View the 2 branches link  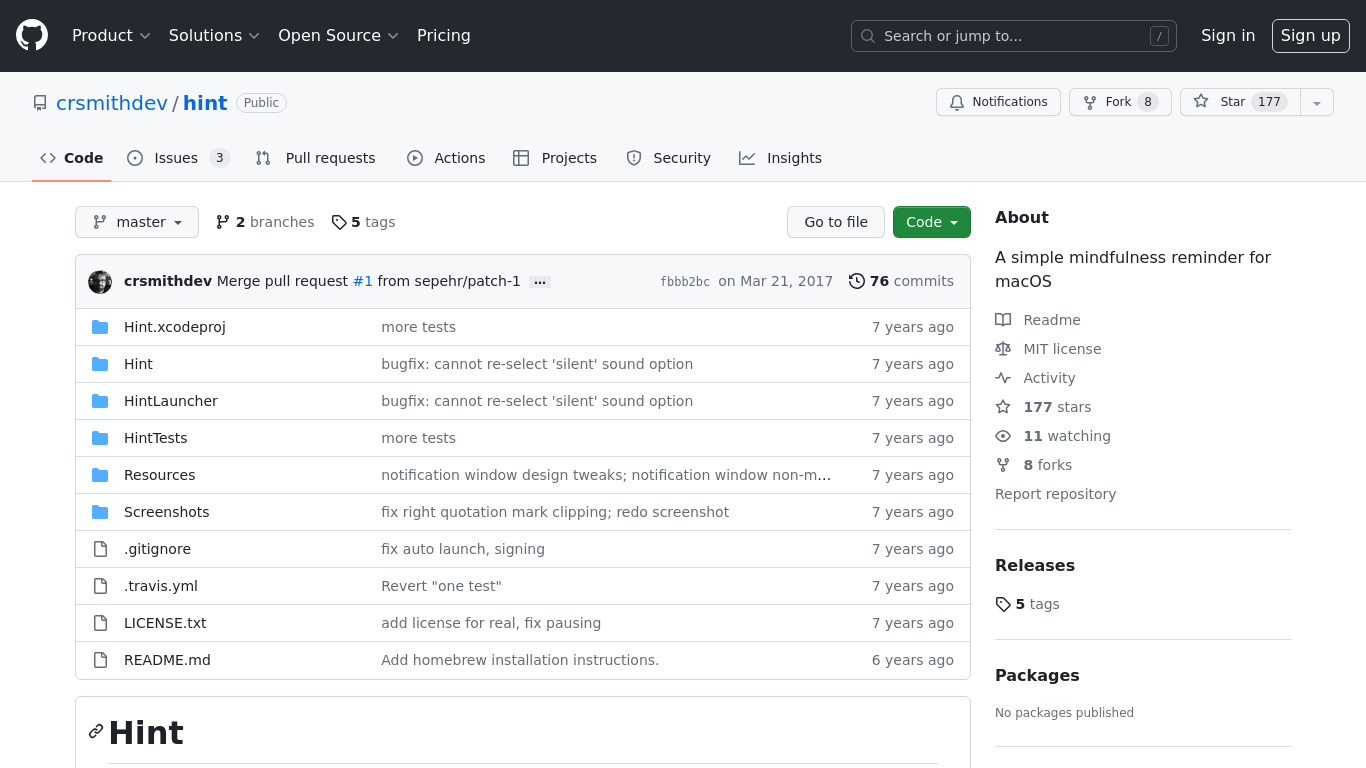coord(265,222)
